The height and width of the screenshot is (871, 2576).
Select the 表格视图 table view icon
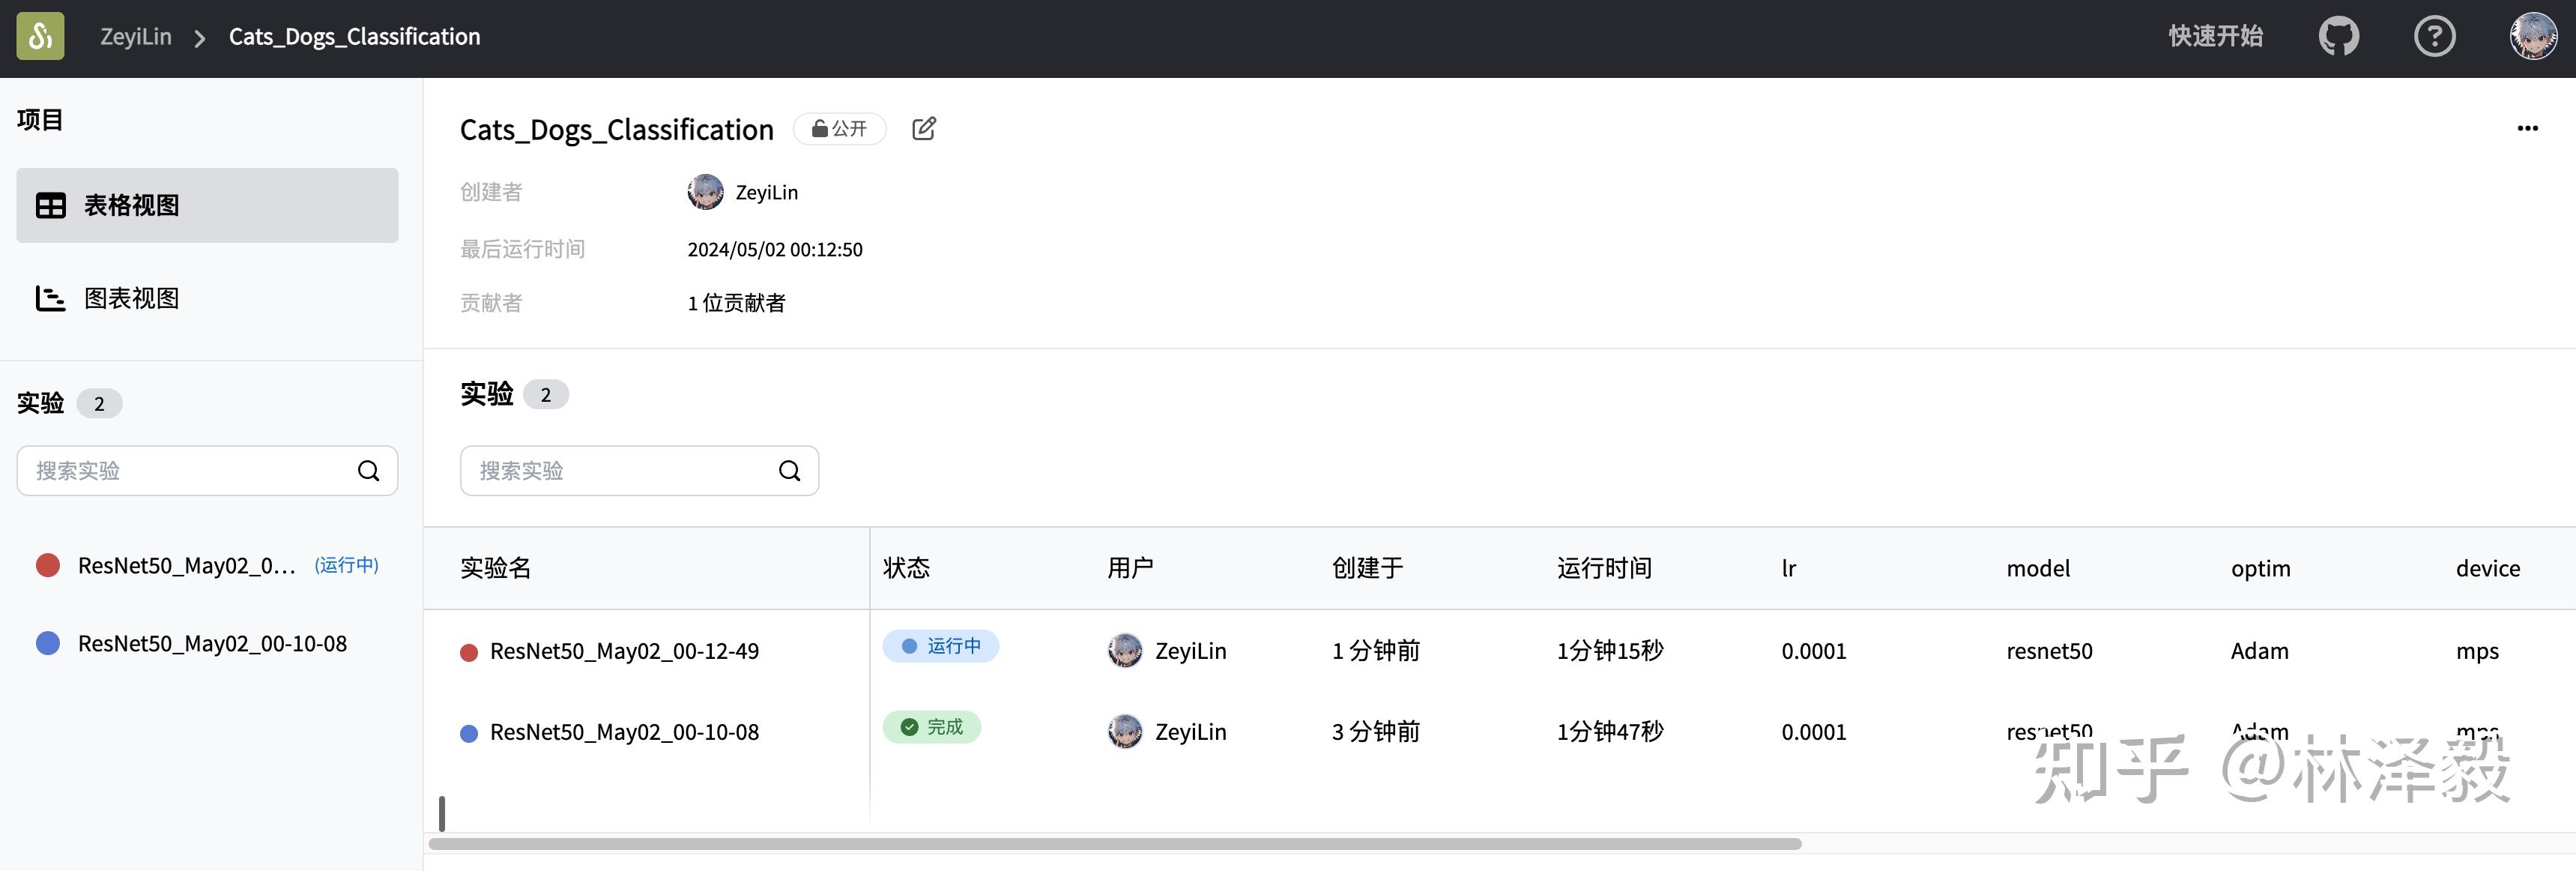click(50, 205)
